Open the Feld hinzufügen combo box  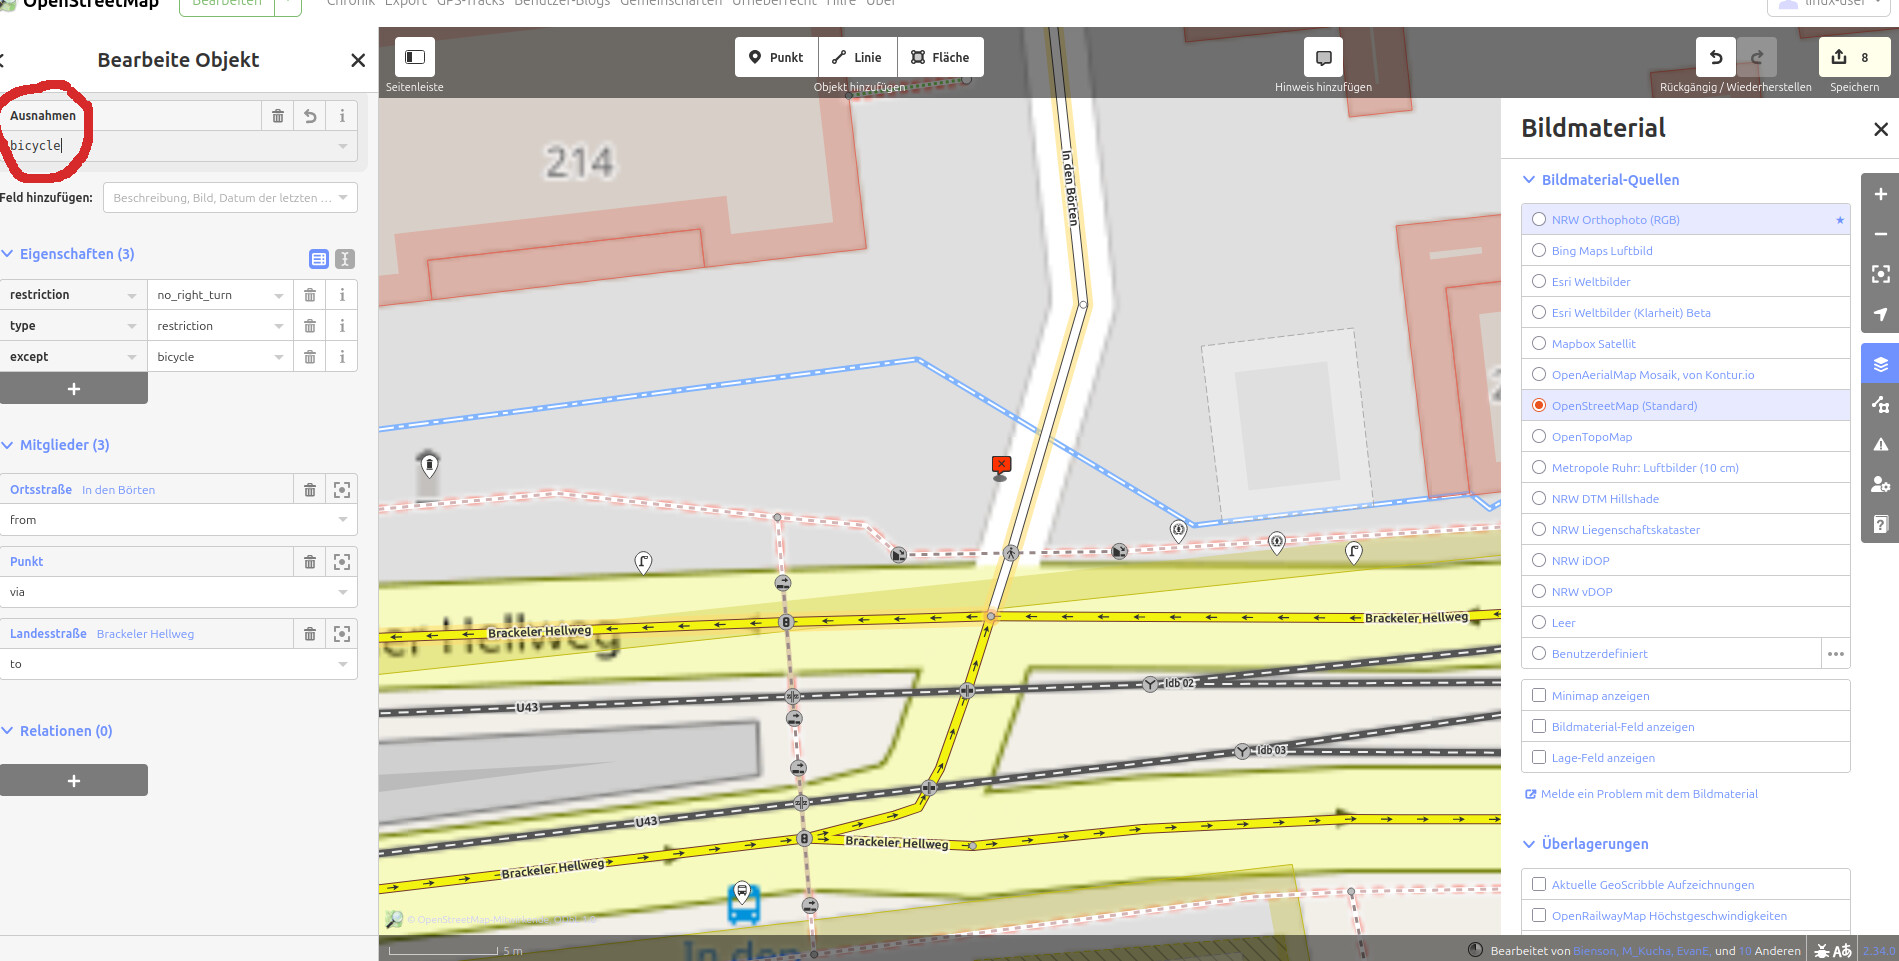[x=230, y=198]
